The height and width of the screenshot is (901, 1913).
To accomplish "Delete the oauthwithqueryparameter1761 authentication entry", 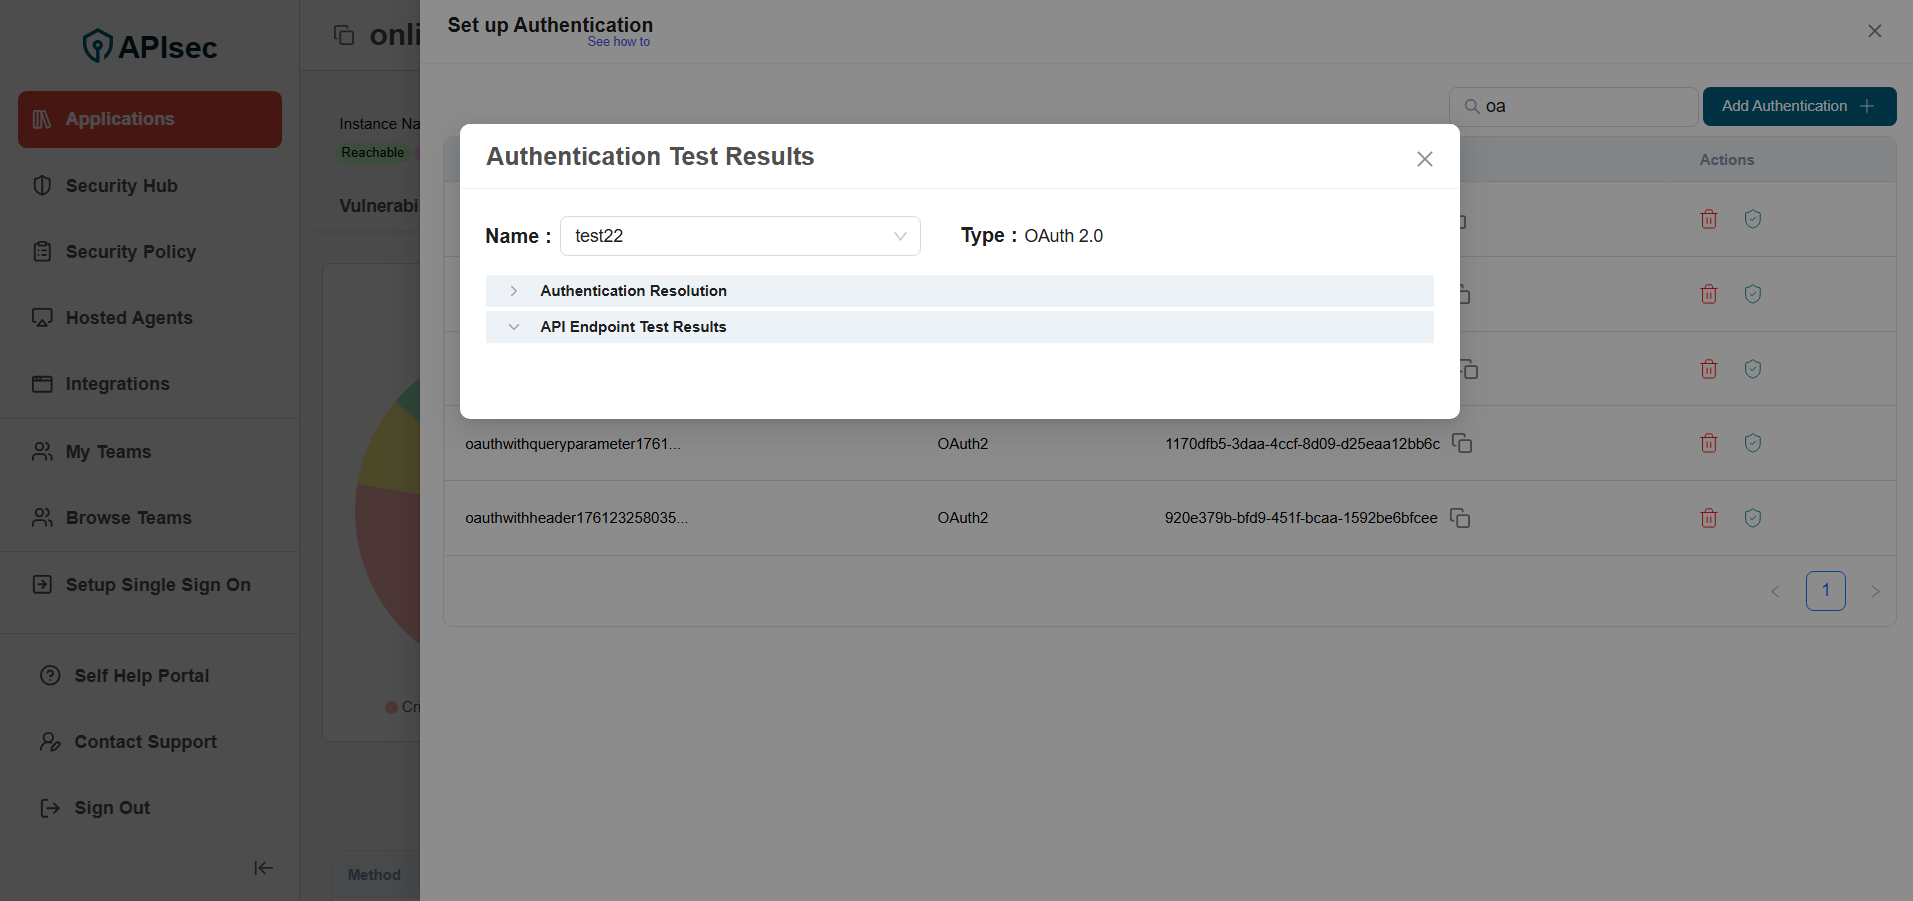I will [x=1708, y=443].
